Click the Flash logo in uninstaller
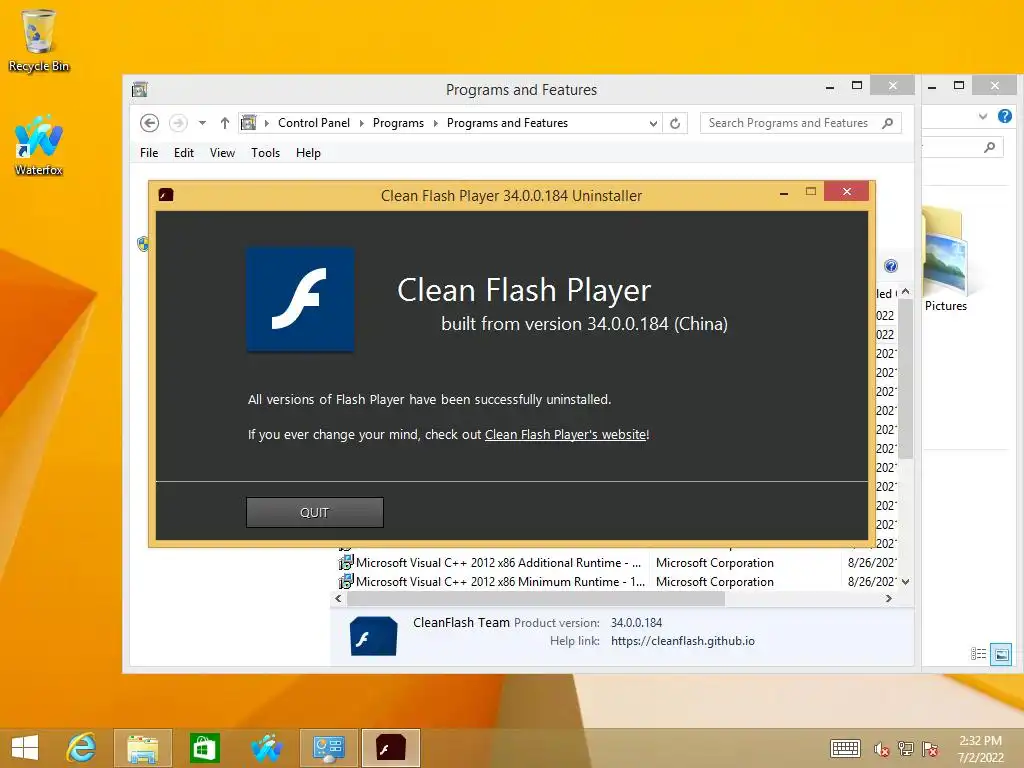This screenshot has width=1024, height=768. tap(300, 299)
